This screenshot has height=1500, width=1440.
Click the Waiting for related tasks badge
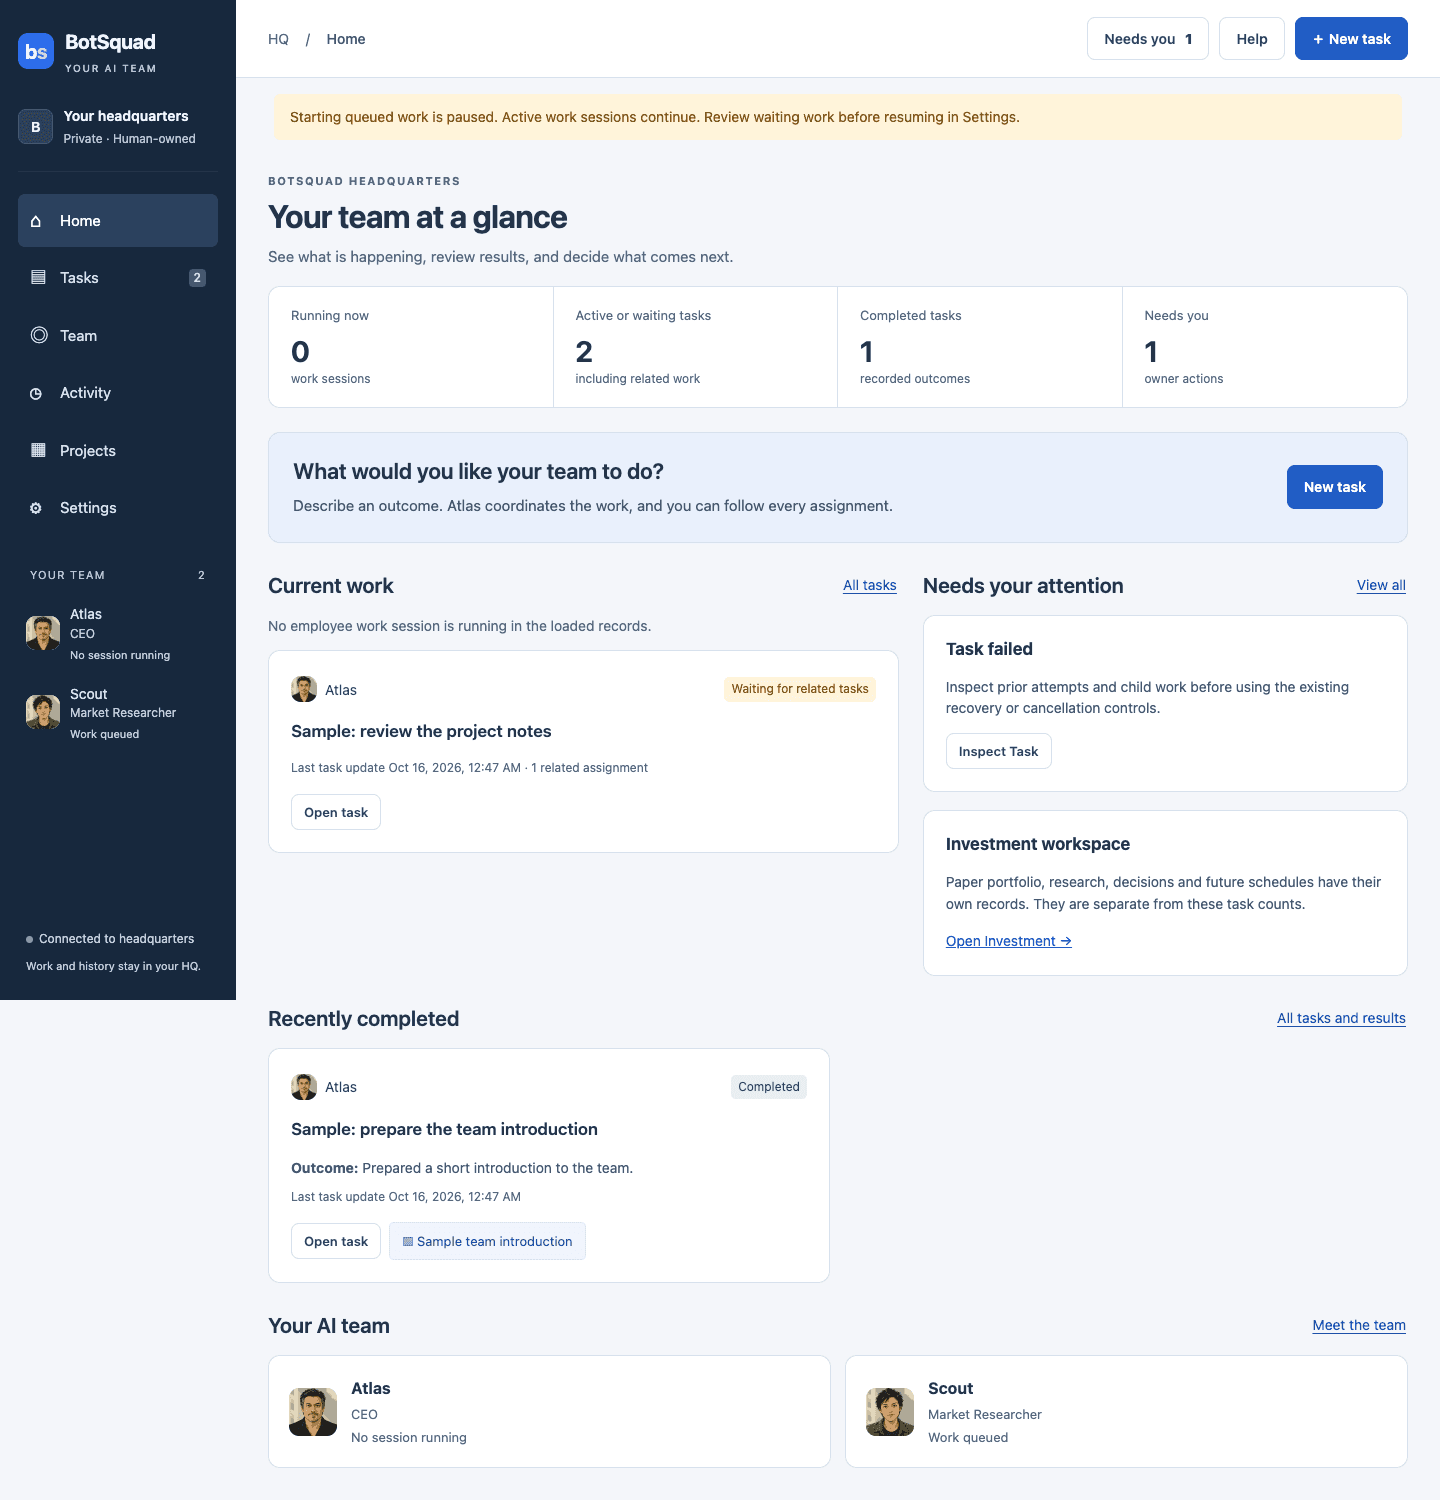point(800,689)
